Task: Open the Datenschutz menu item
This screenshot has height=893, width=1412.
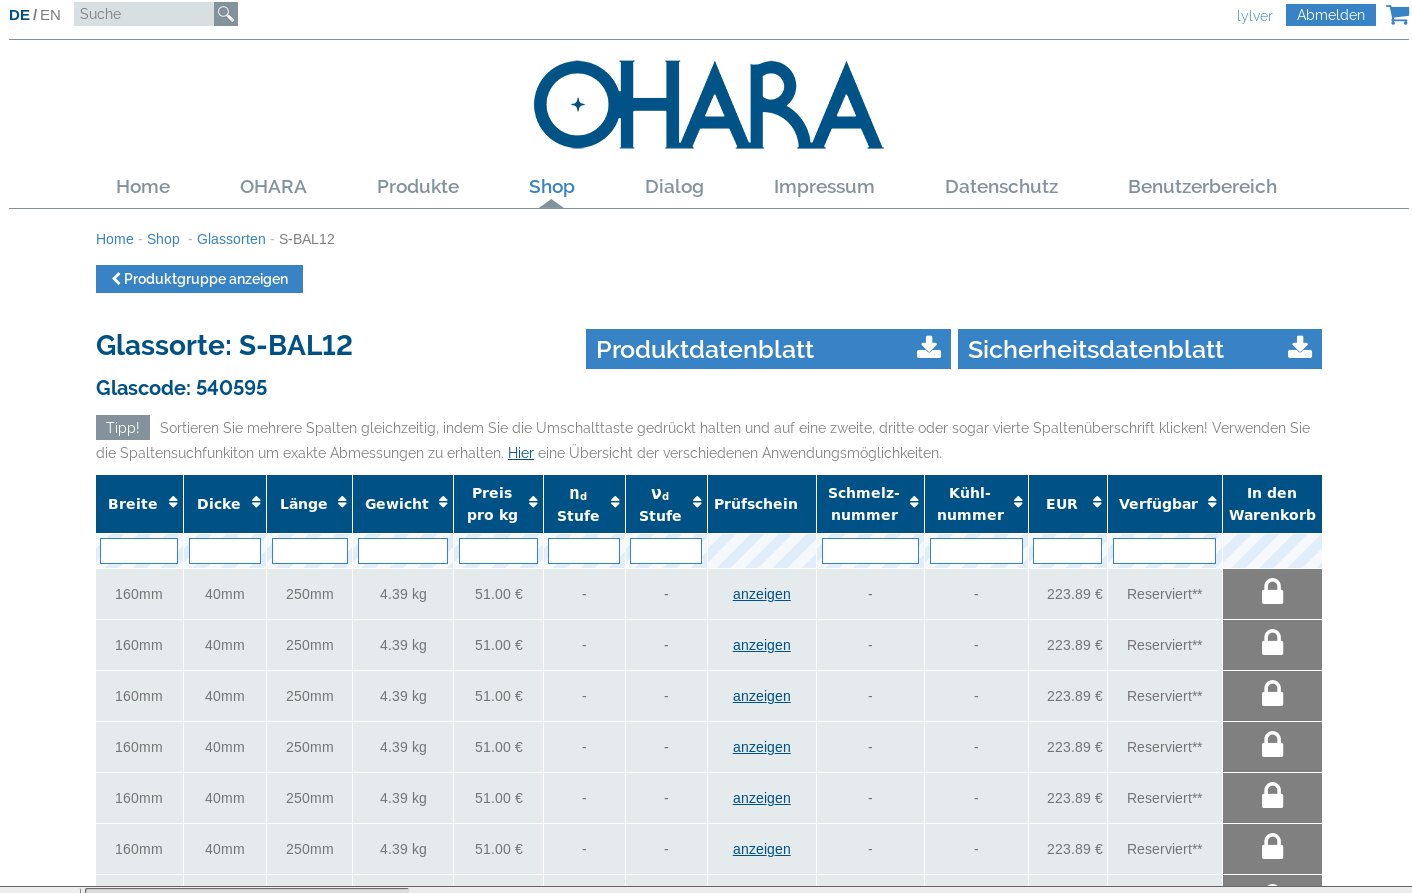Action: 1001,186
